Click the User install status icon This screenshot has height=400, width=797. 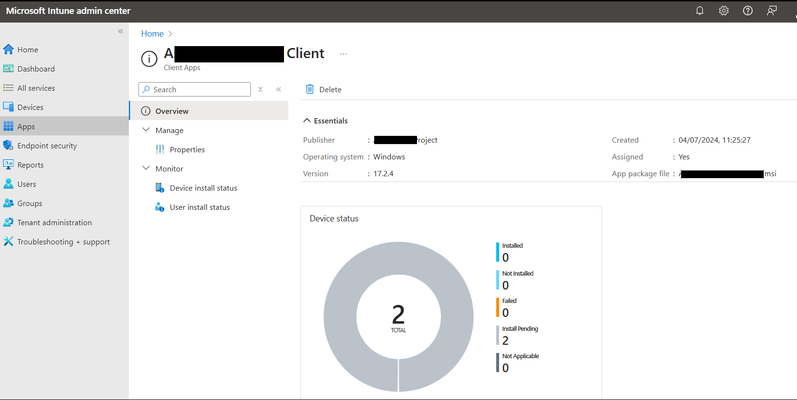[x=160, y=207]
